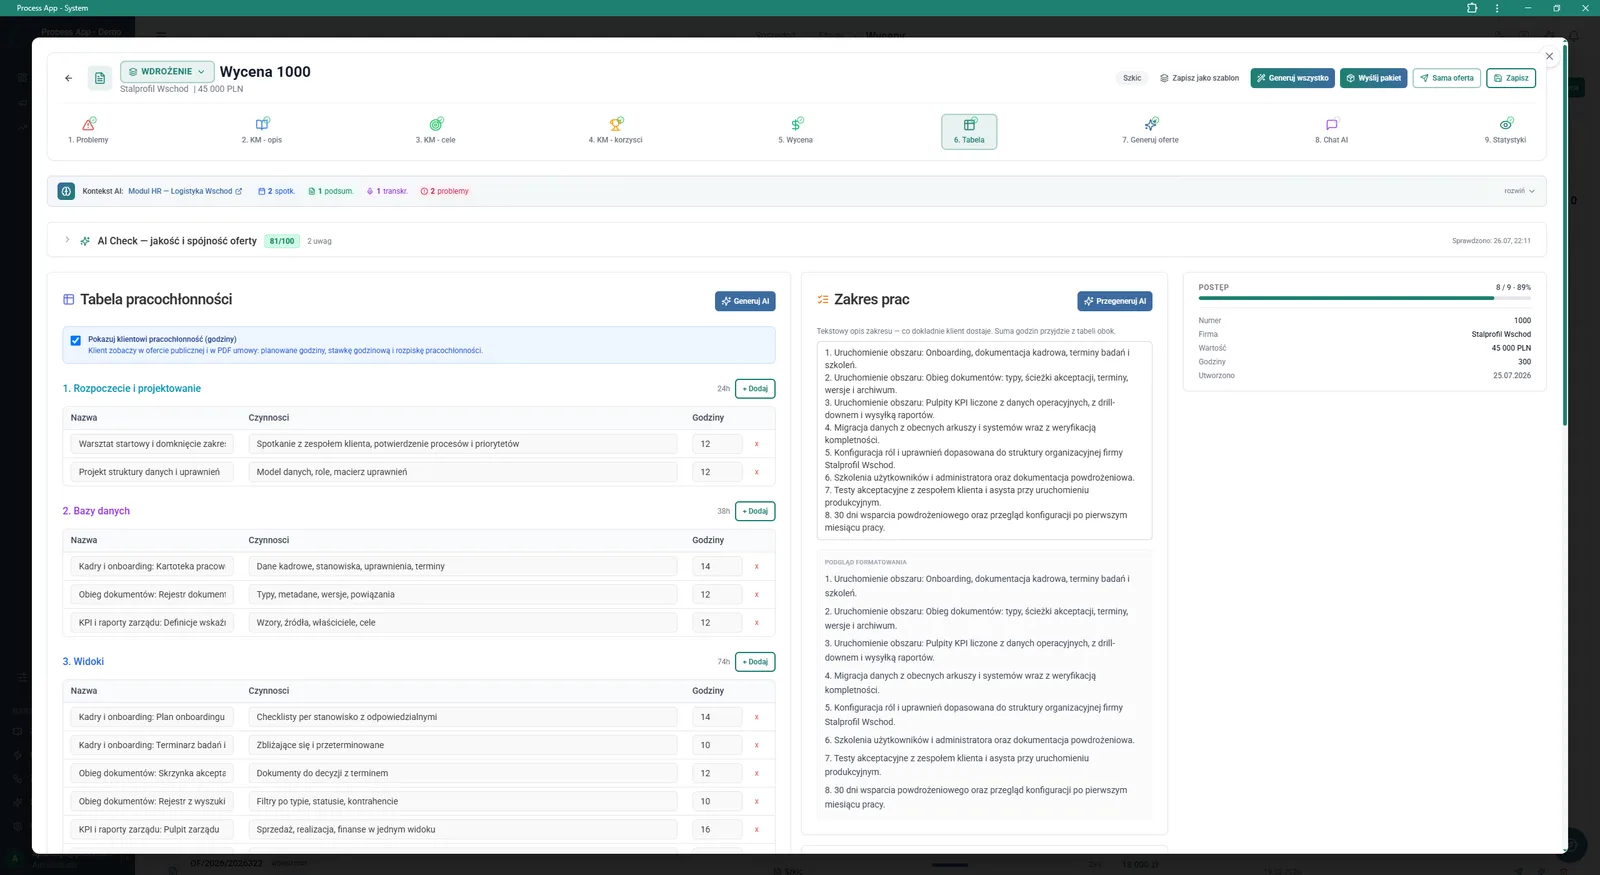Open the three-dot menu in title bar
Viewport: 1600px width, 875px height.
1497,8
